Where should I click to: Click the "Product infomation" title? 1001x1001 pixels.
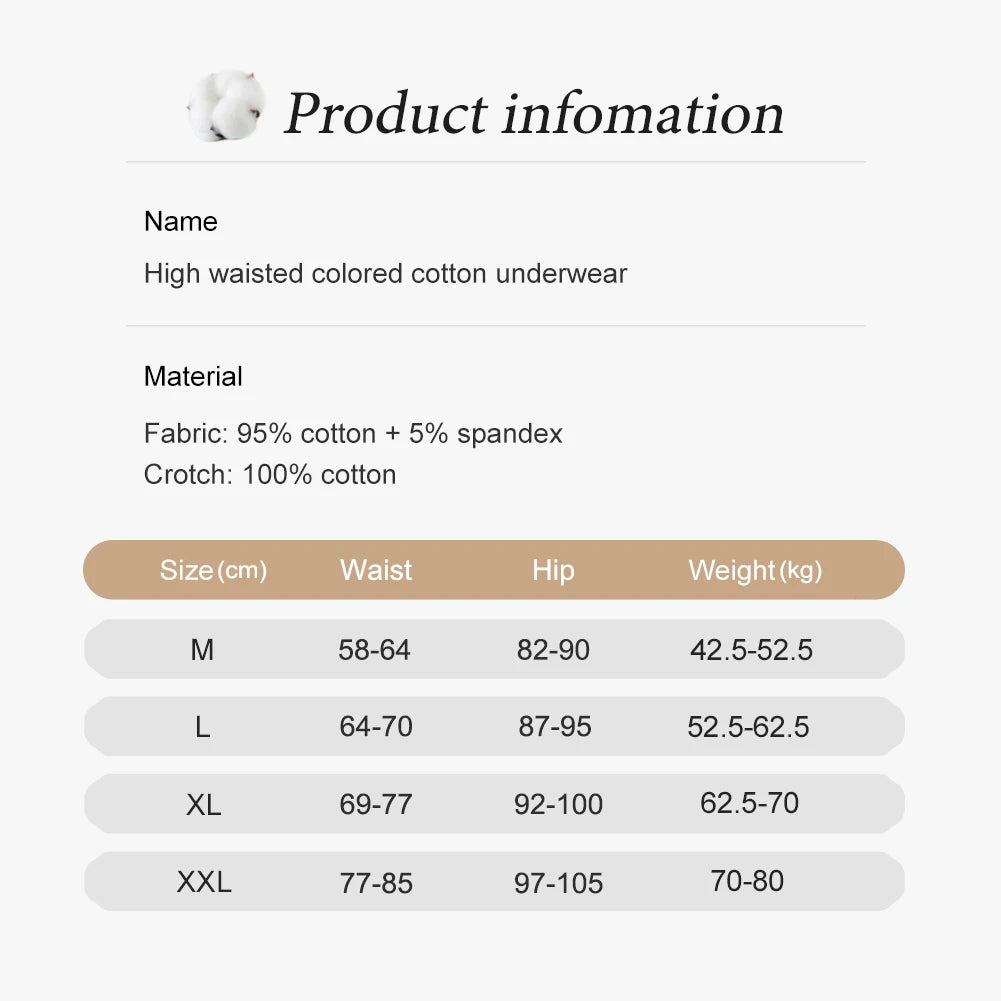tap(533, 112)
